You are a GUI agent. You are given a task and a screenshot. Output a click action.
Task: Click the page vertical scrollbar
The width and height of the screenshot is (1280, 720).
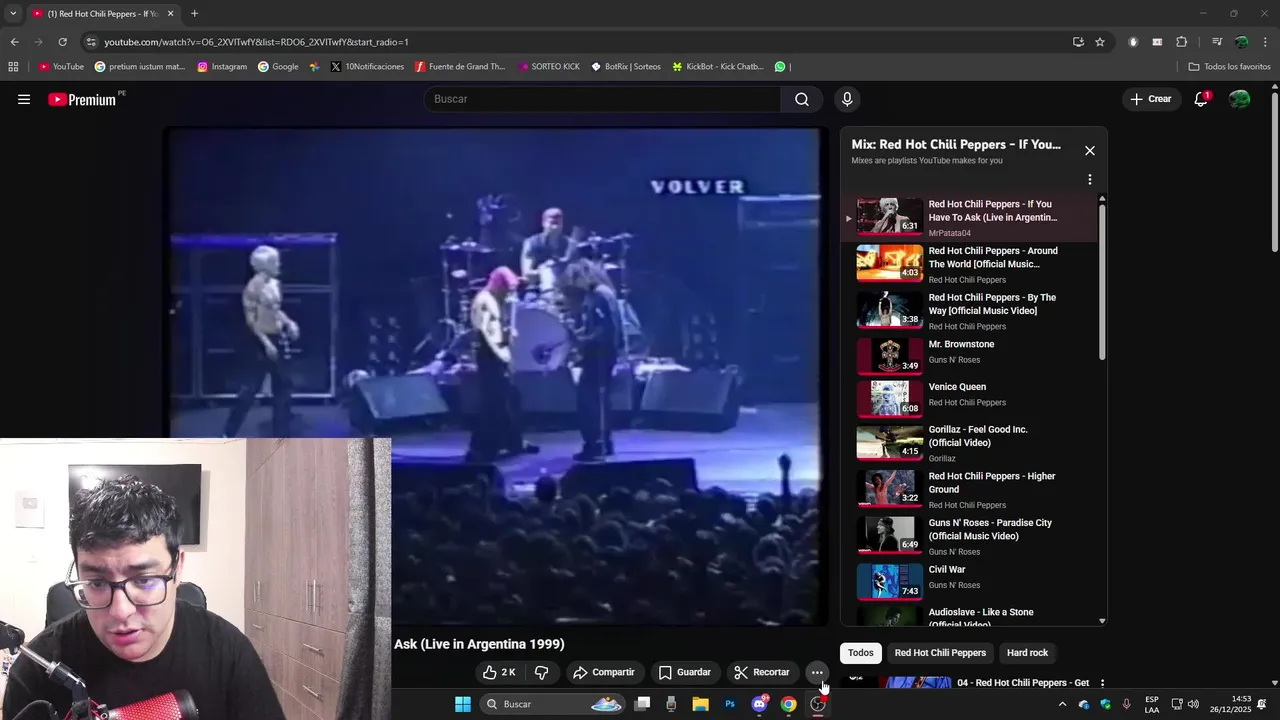click(1274, 170)
